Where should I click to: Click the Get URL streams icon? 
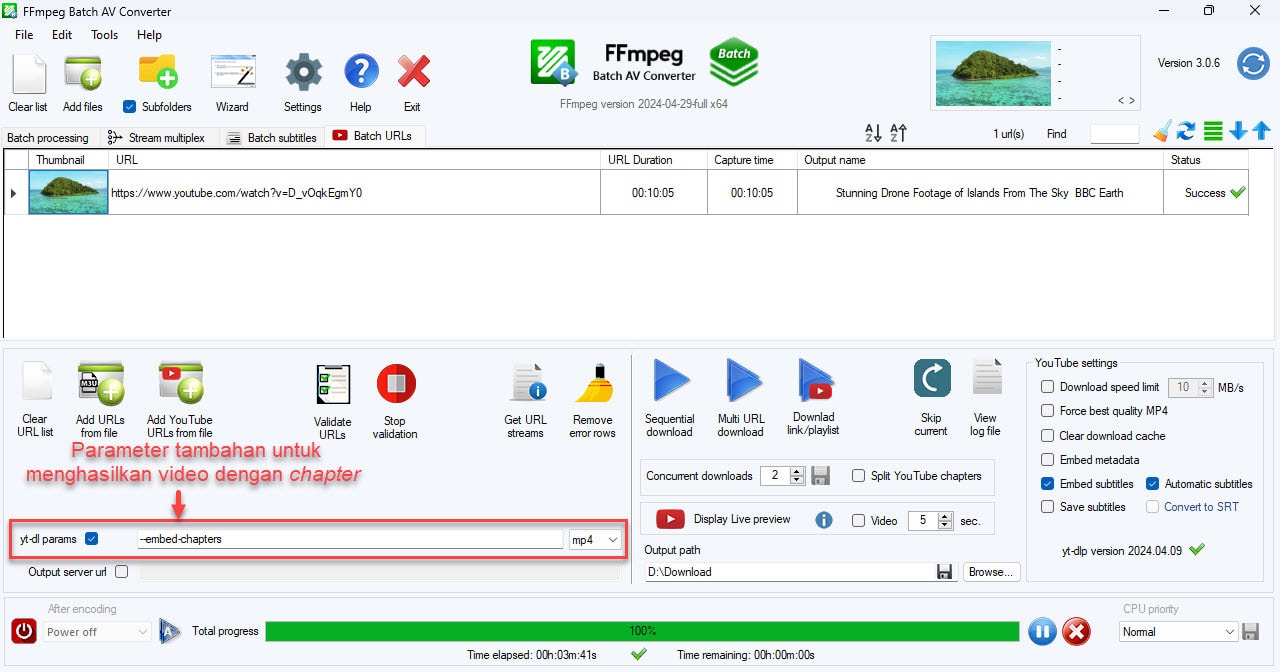(526, 384)
